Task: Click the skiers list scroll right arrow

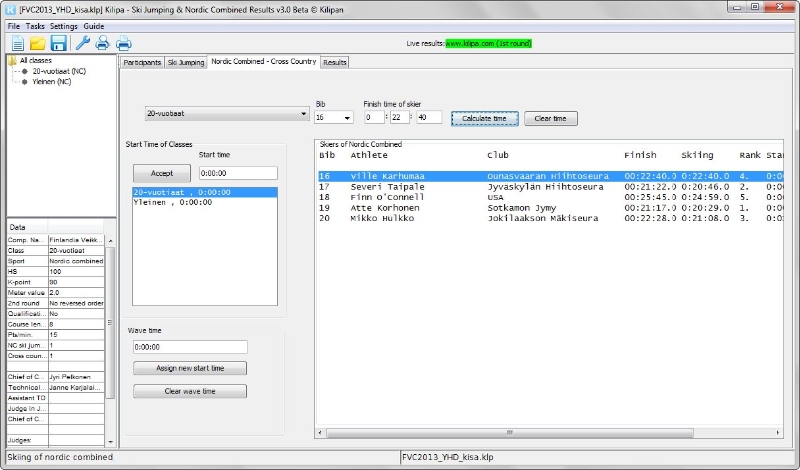Action: pyautogui.click(x=778, y=433)
